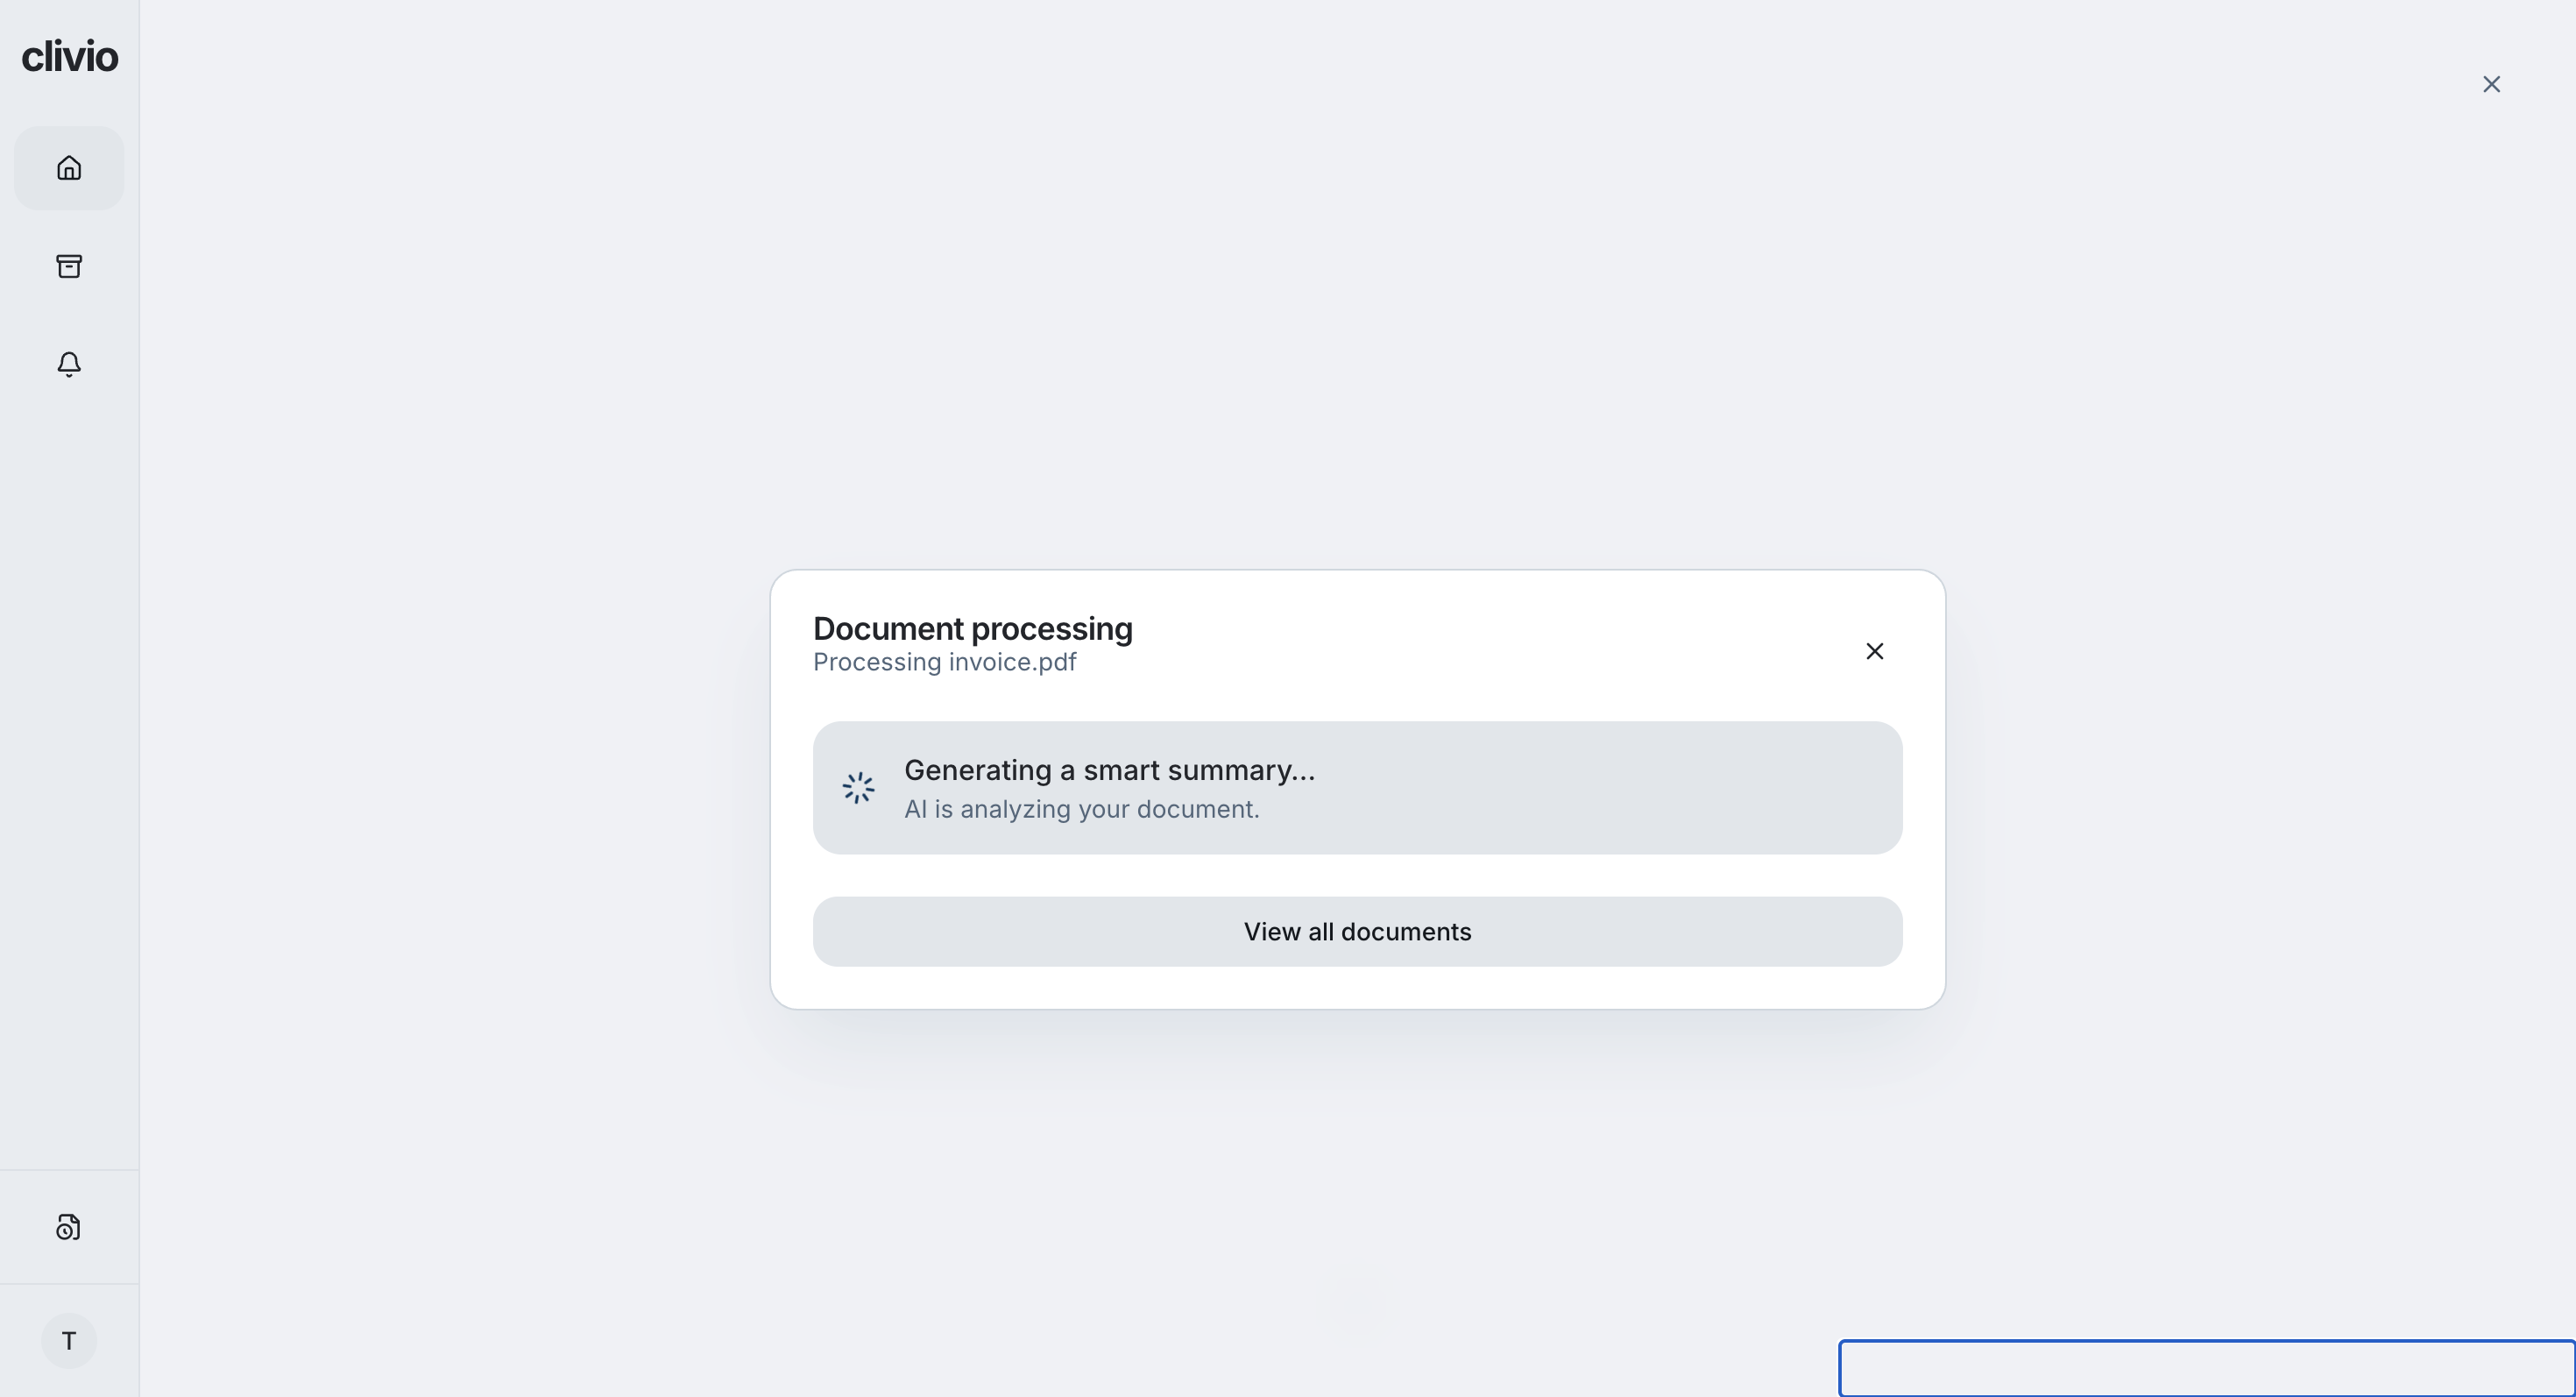The width and height of the screenshot is (2576, 1397).
Task: Click the spinning loader next to smart summary
Action: 858,788
